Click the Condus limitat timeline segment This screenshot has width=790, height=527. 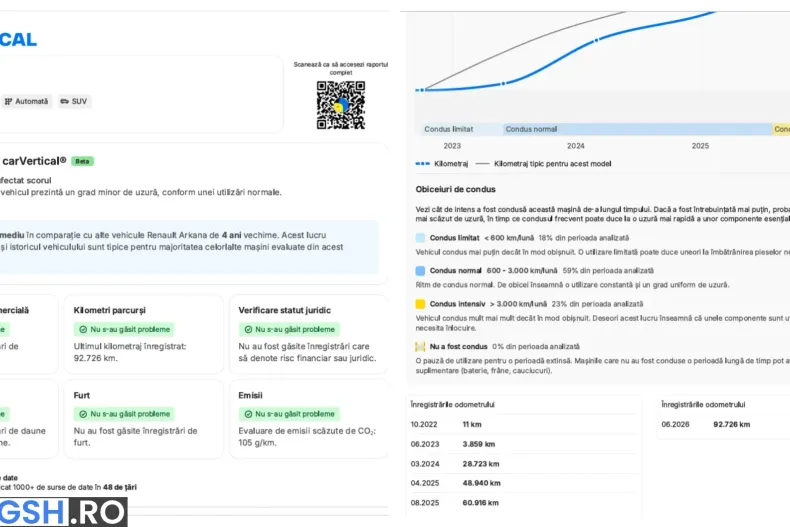pyautogui.click(x=461, y=129)
